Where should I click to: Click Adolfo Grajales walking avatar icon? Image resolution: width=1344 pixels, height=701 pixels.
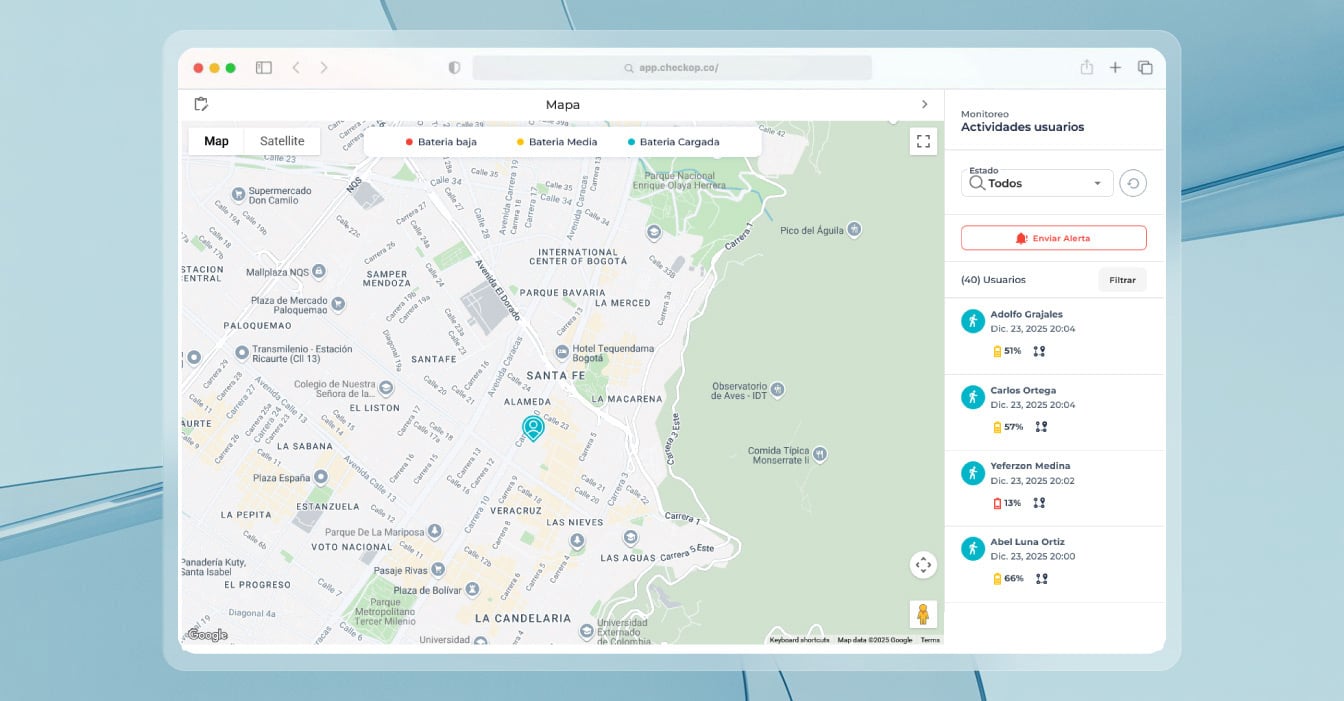click(972, 321)
